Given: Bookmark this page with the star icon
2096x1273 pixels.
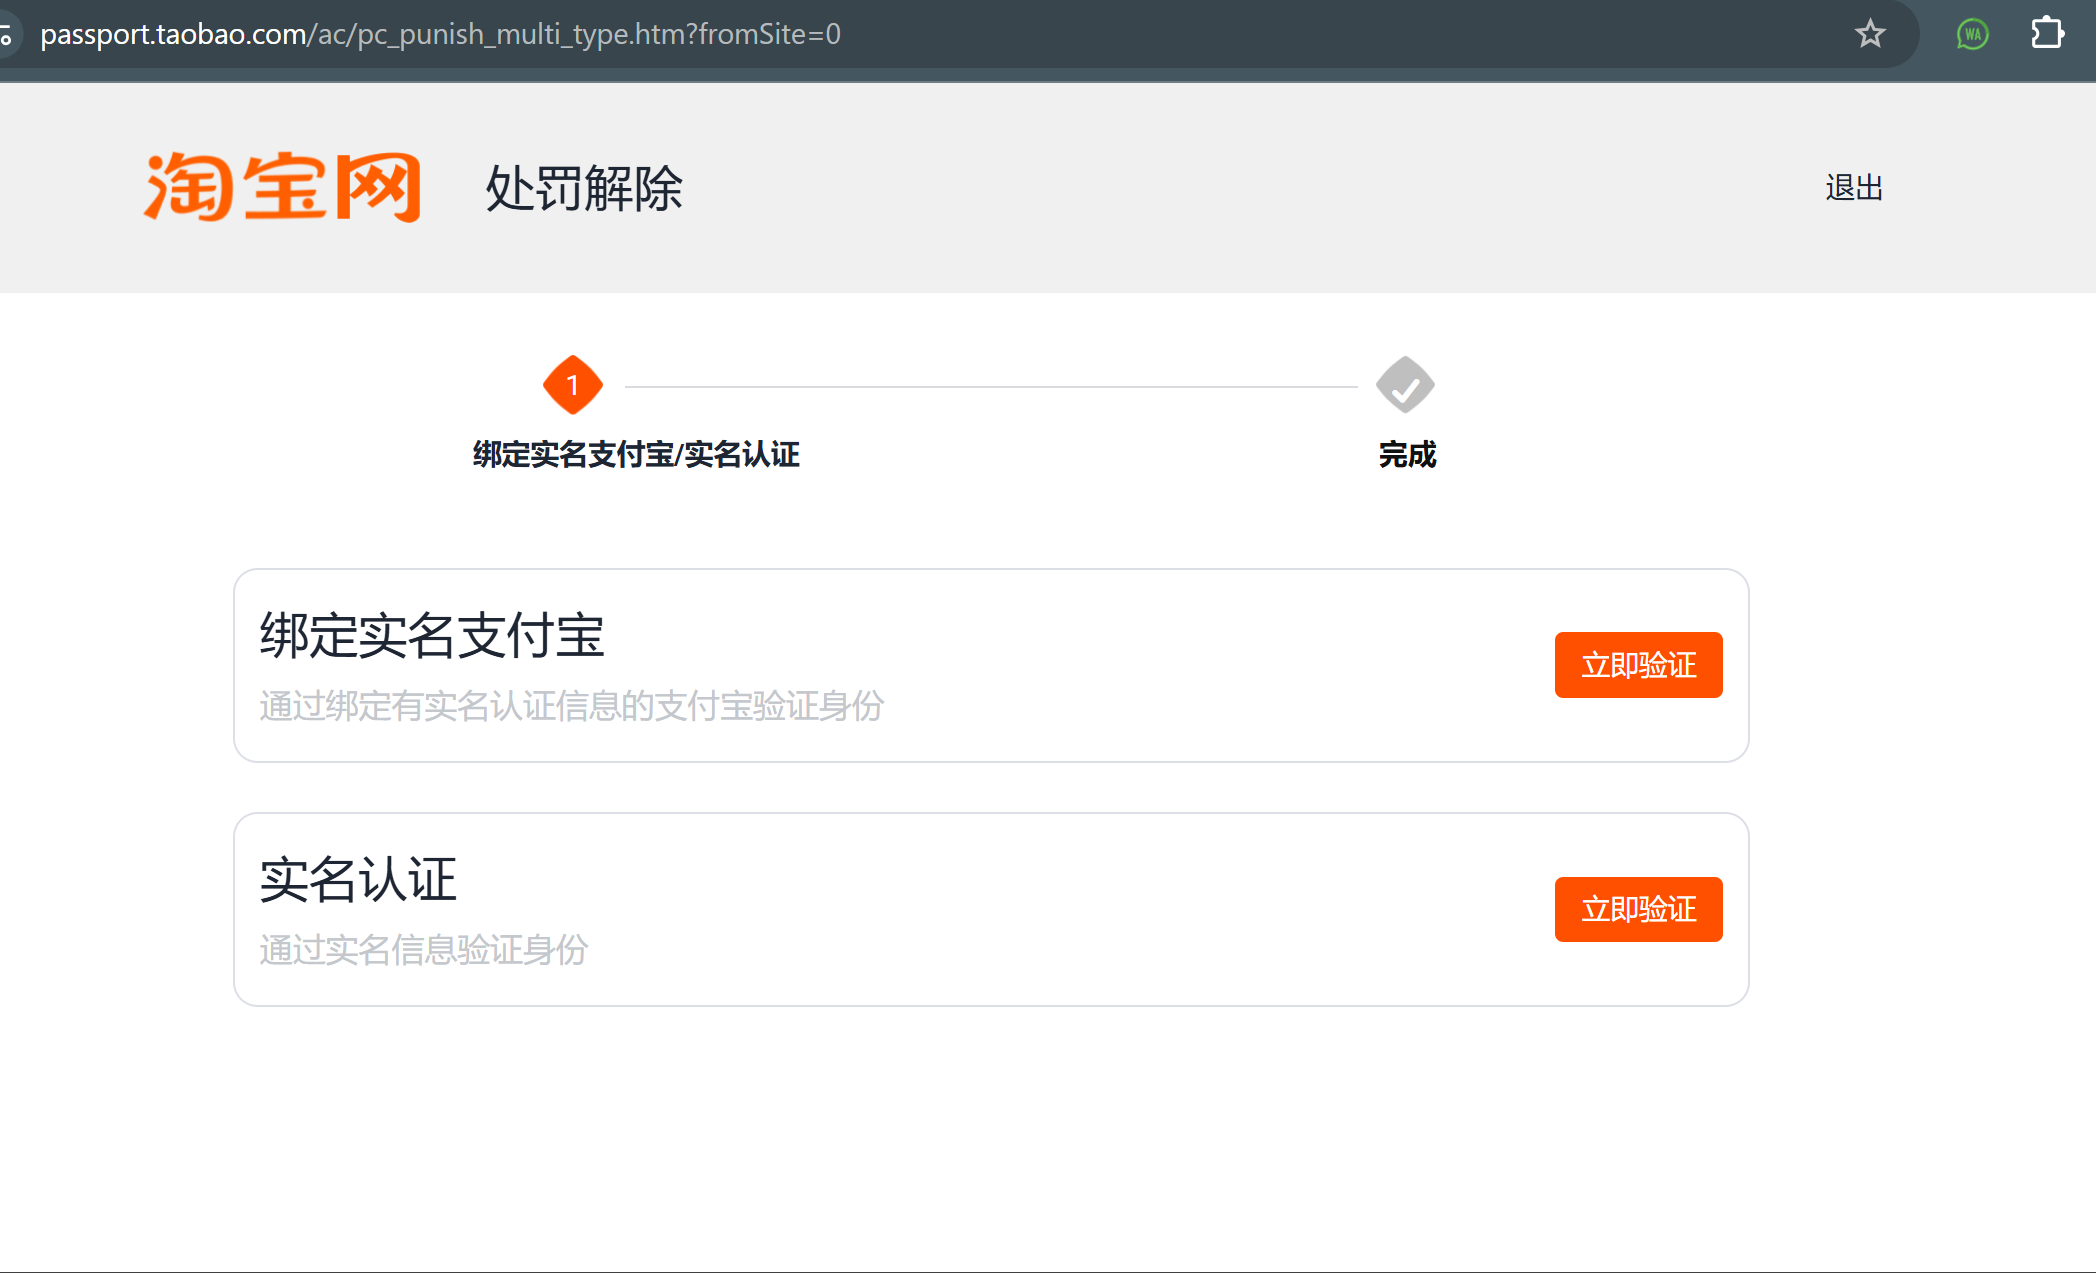Looking at the screenshot, I should [x=1869, y=34].
